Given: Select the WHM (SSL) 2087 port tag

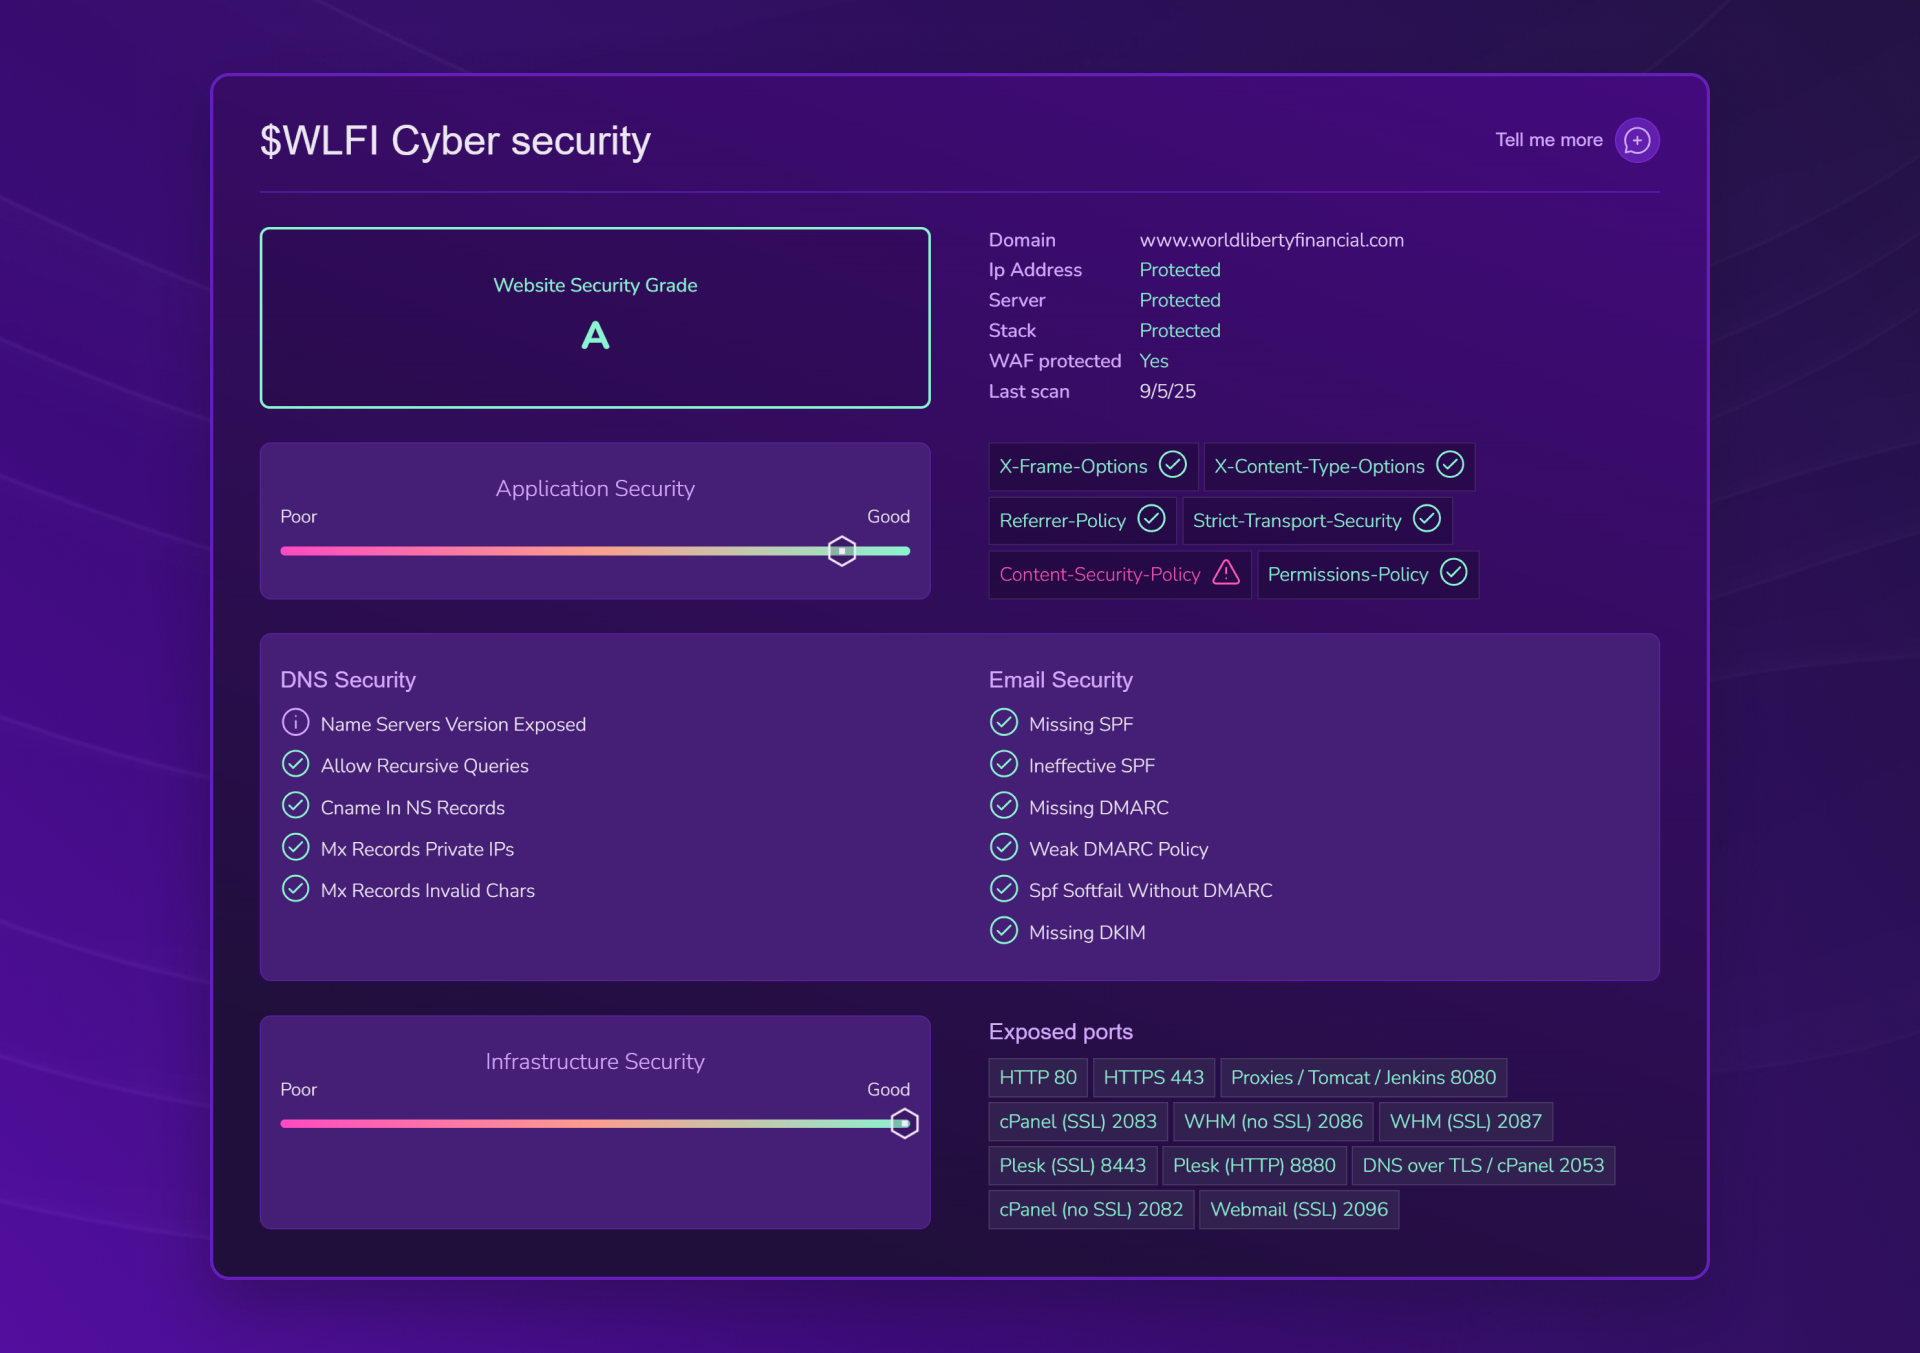Looking at the screenshot, I should (x=1466, y=1122).
